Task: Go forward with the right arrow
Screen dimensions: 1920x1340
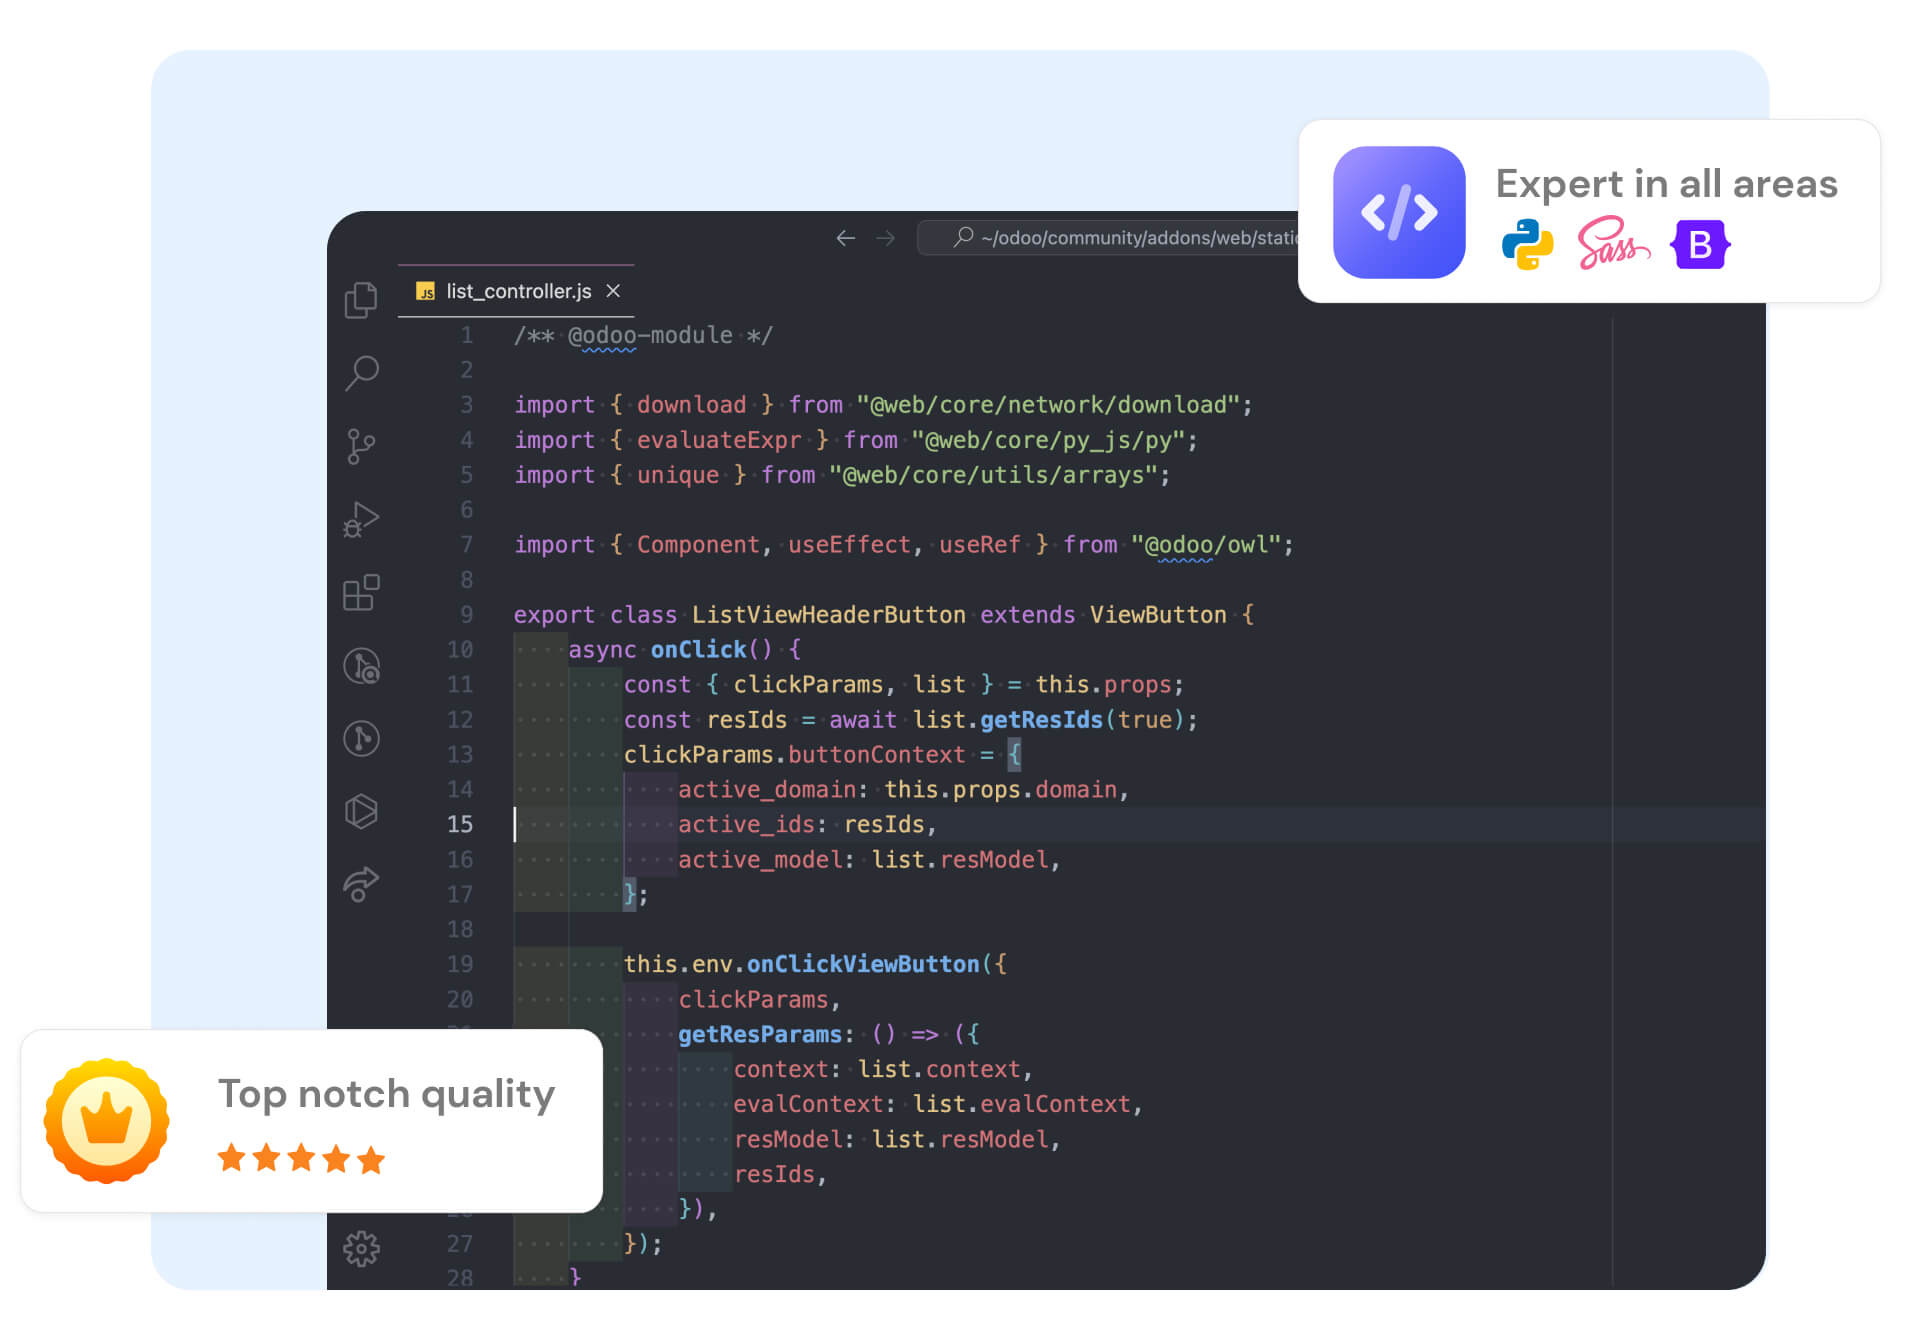Action: pyautogui.click(x=886, y=238)
